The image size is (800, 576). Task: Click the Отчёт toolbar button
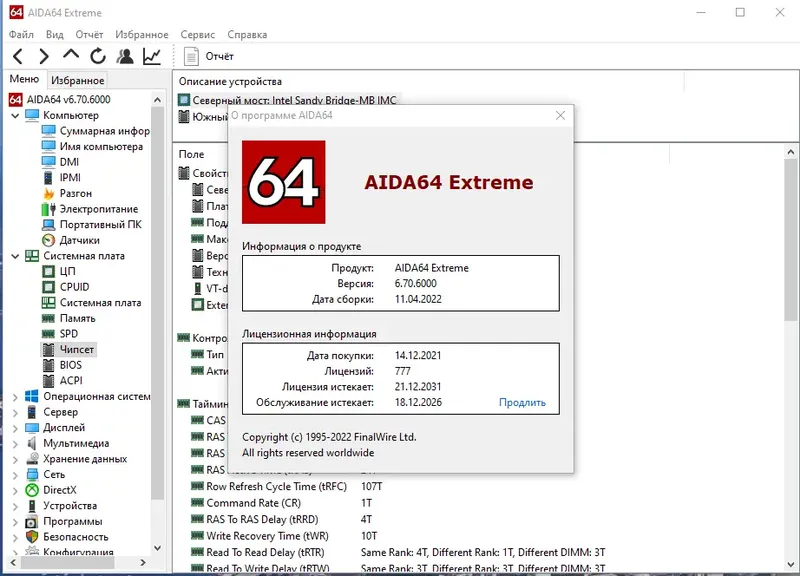[x=207, y=57]
